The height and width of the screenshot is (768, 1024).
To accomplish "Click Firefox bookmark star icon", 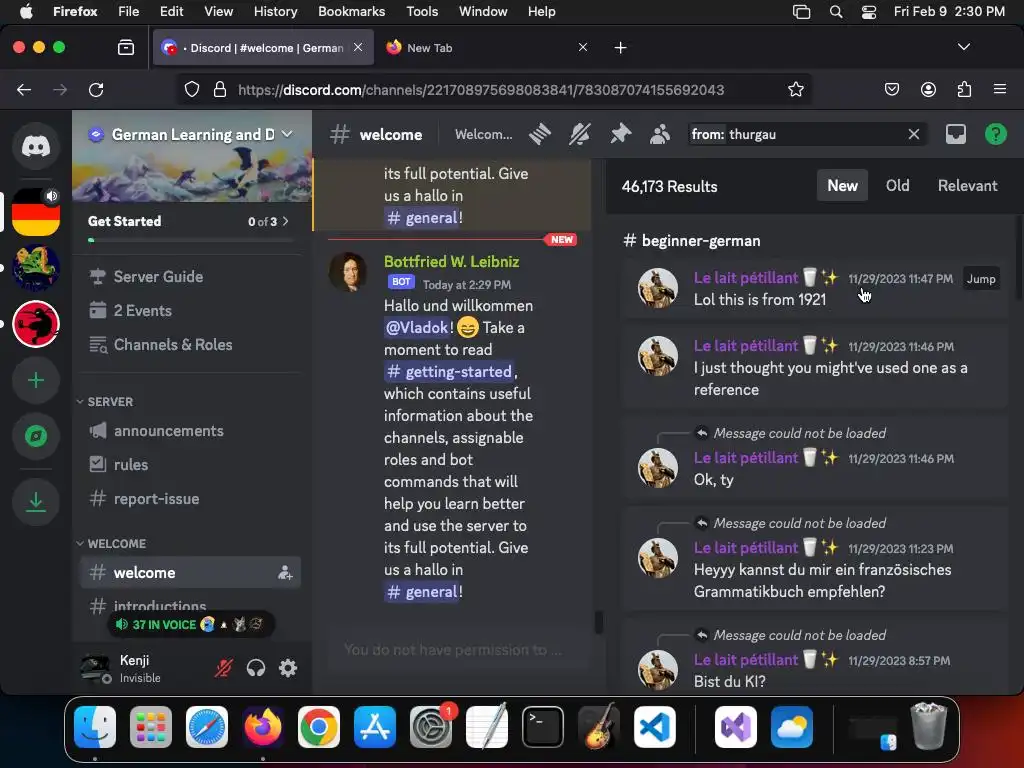I will [795, 89].
